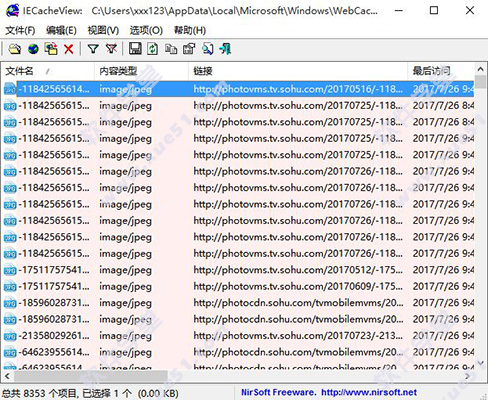Click image/jpeg cell in selected row -11842565614
488x400 pixels.
click(125, 89)
